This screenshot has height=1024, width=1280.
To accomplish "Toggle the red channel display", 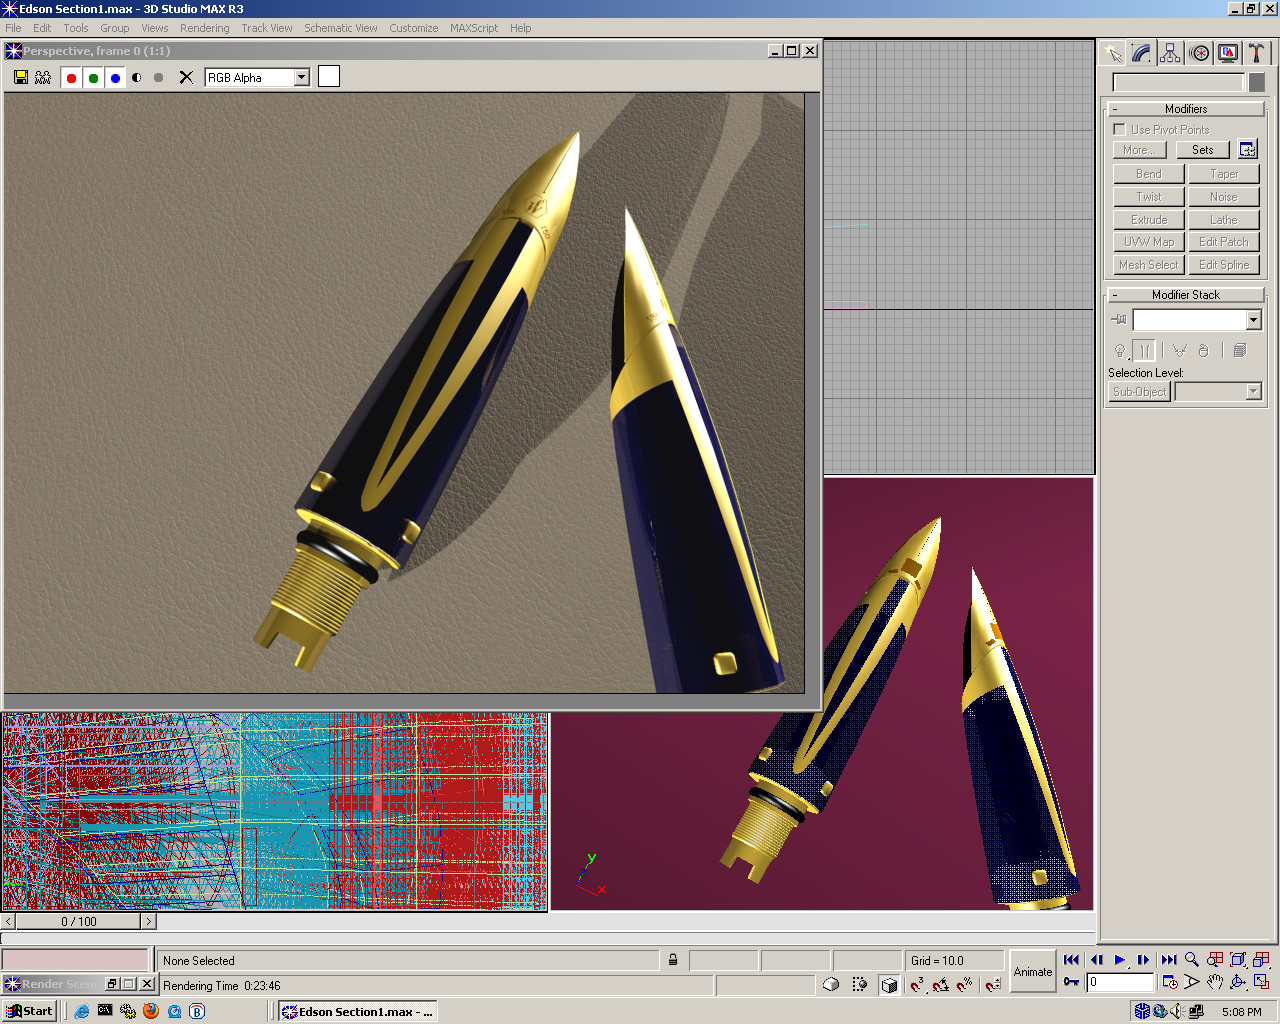I will point(71,78).
